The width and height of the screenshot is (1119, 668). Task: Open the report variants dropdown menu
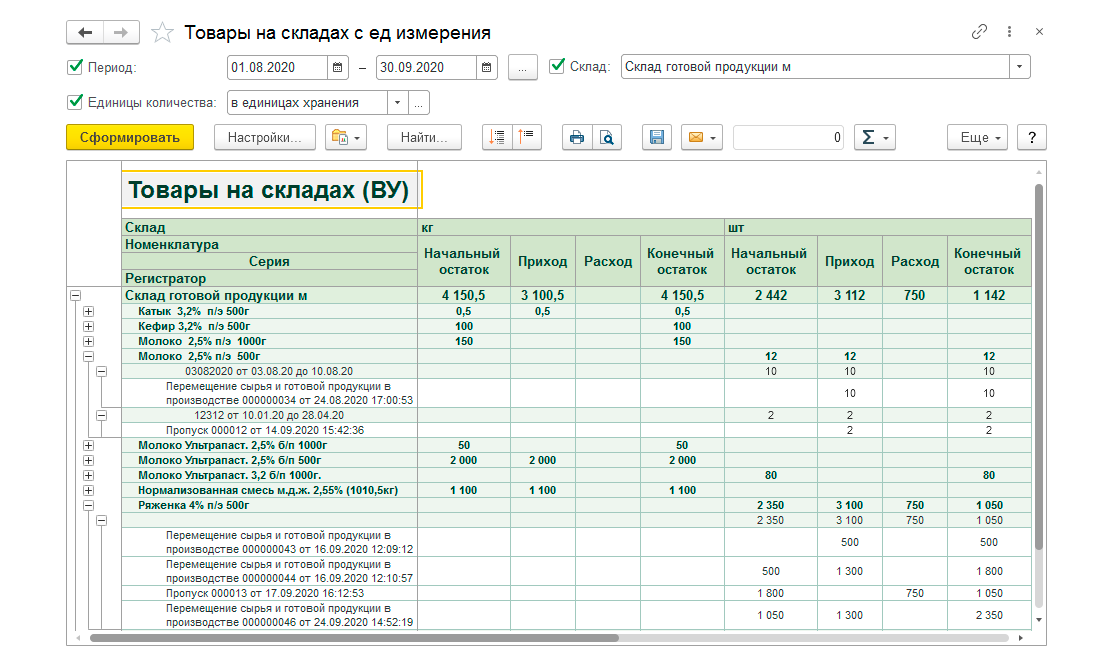pos(346,138)
